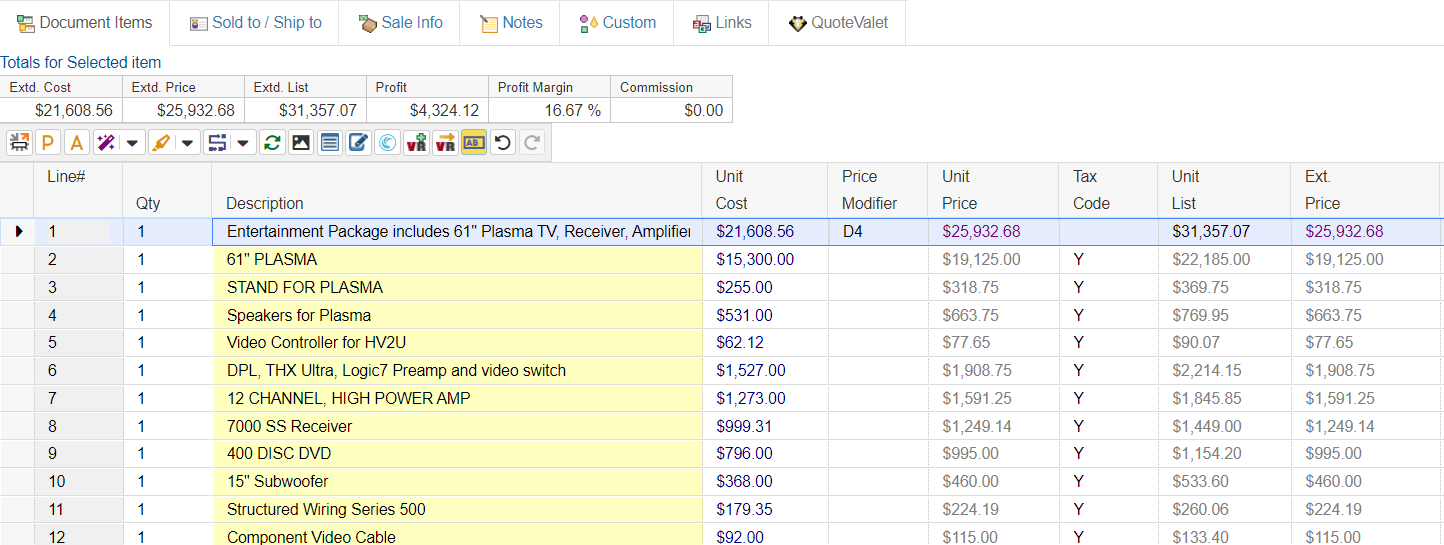Open the dropdown beside the magic wand

(x=132, y=143)
